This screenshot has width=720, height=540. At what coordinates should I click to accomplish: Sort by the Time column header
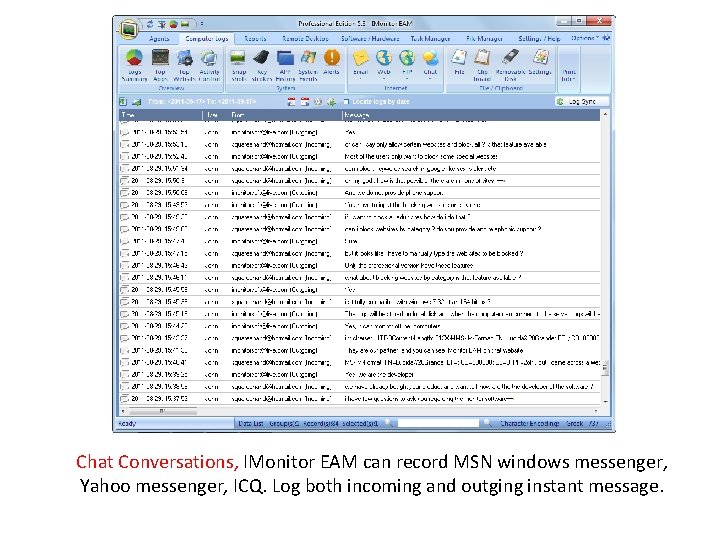[x=160, y=115]
